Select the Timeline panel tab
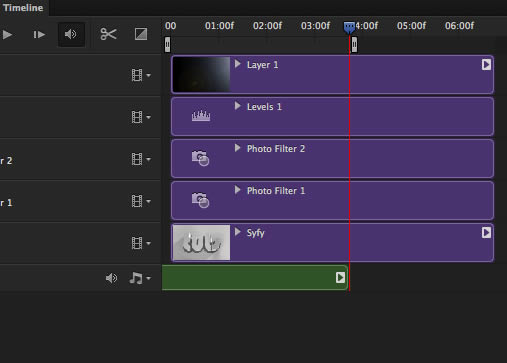Image resolution: width=507 pixels, height=363 pixels. pos(23,8)
